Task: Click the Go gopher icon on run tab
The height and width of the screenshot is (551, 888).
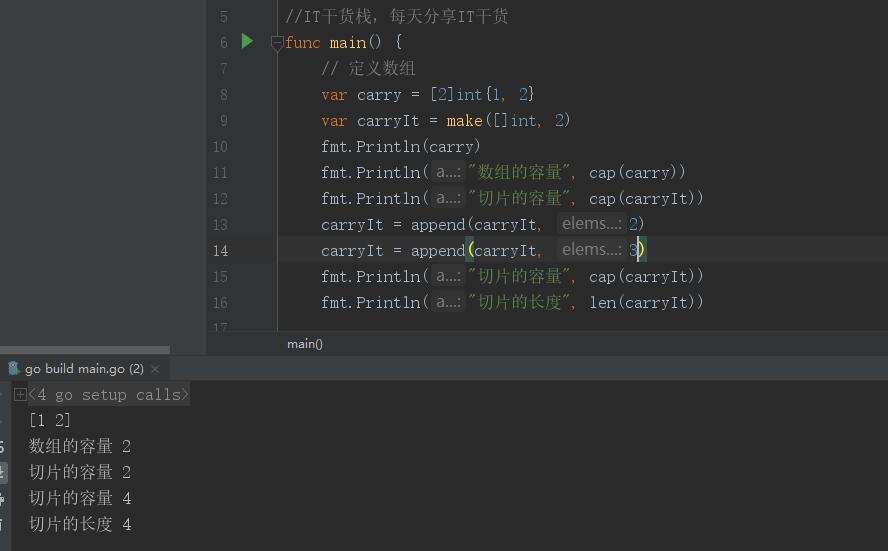Action: (x=14, y=369)
